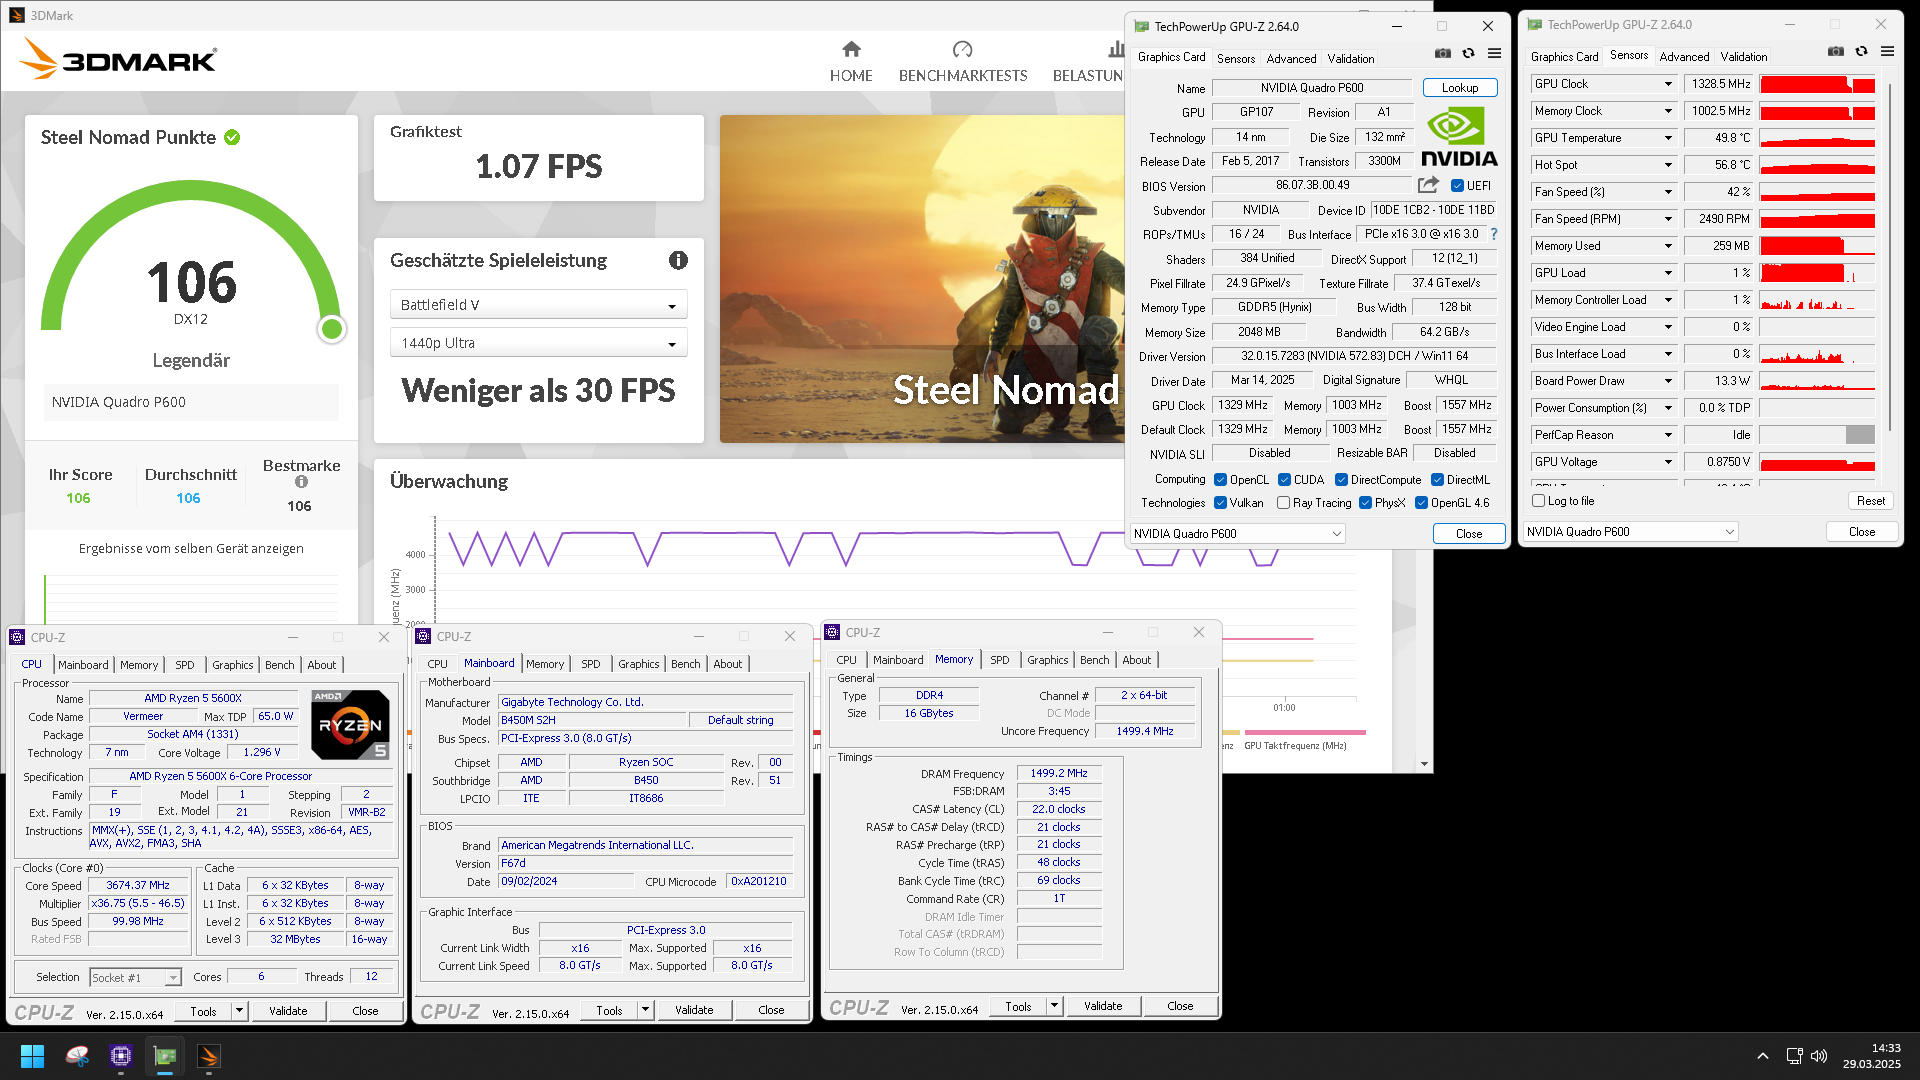Toggle the CUDA checkbox
1920x1080 pixels.
(1285, 480)
